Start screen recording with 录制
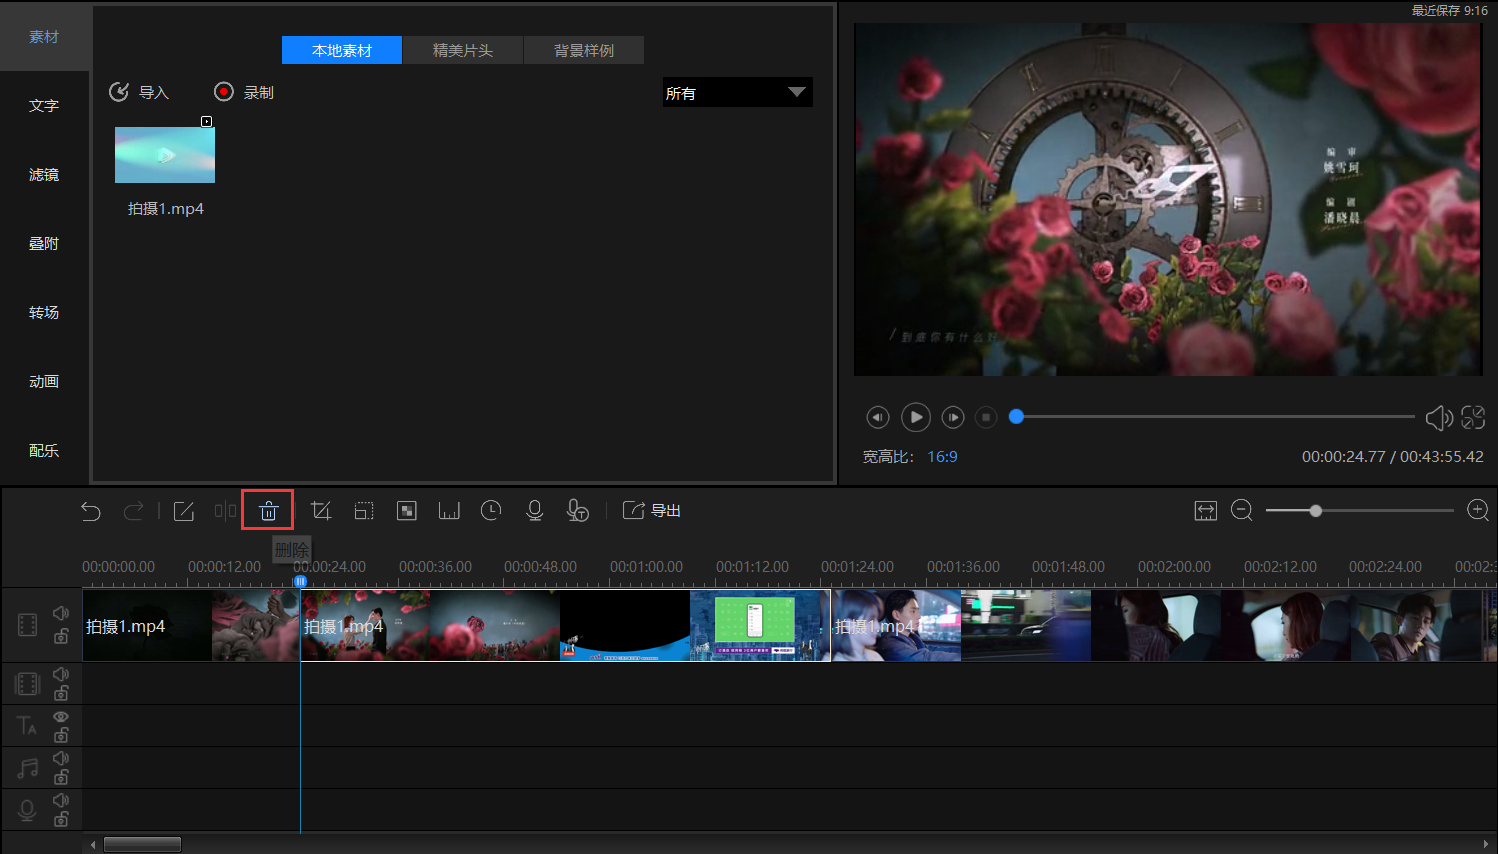The width and height of the screenshot is (1498, 854). click(x=244, y=92)
